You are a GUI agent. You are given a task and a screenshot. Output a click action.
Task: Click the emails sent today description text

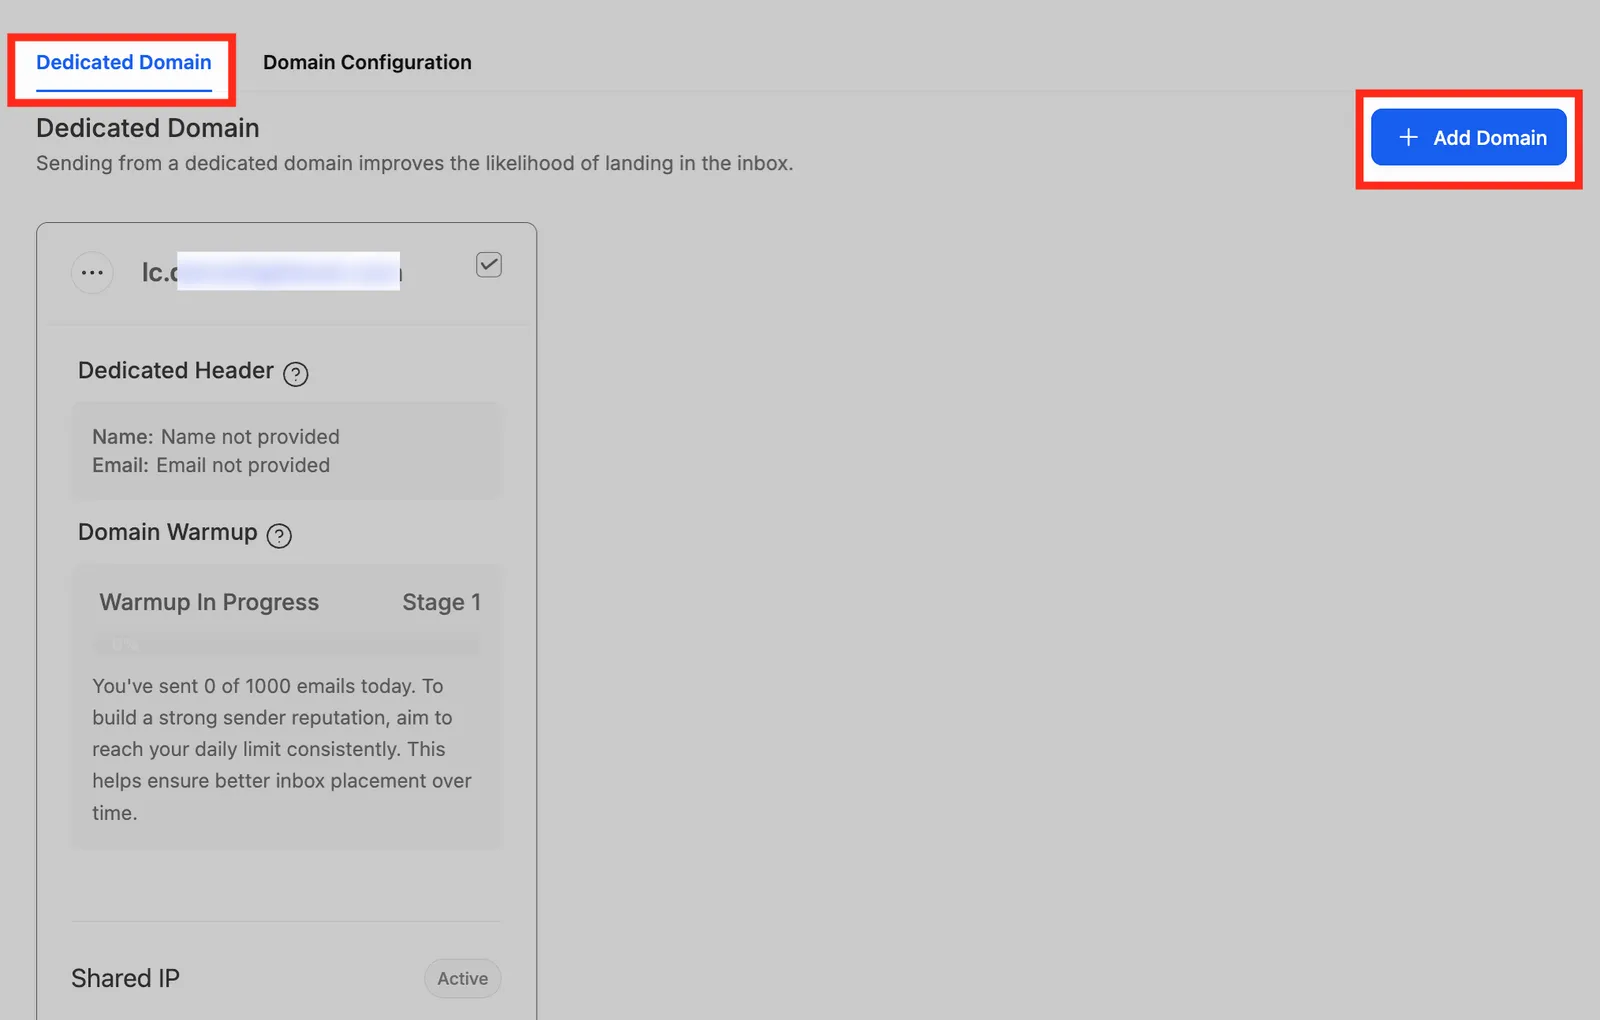click(282, 749)
